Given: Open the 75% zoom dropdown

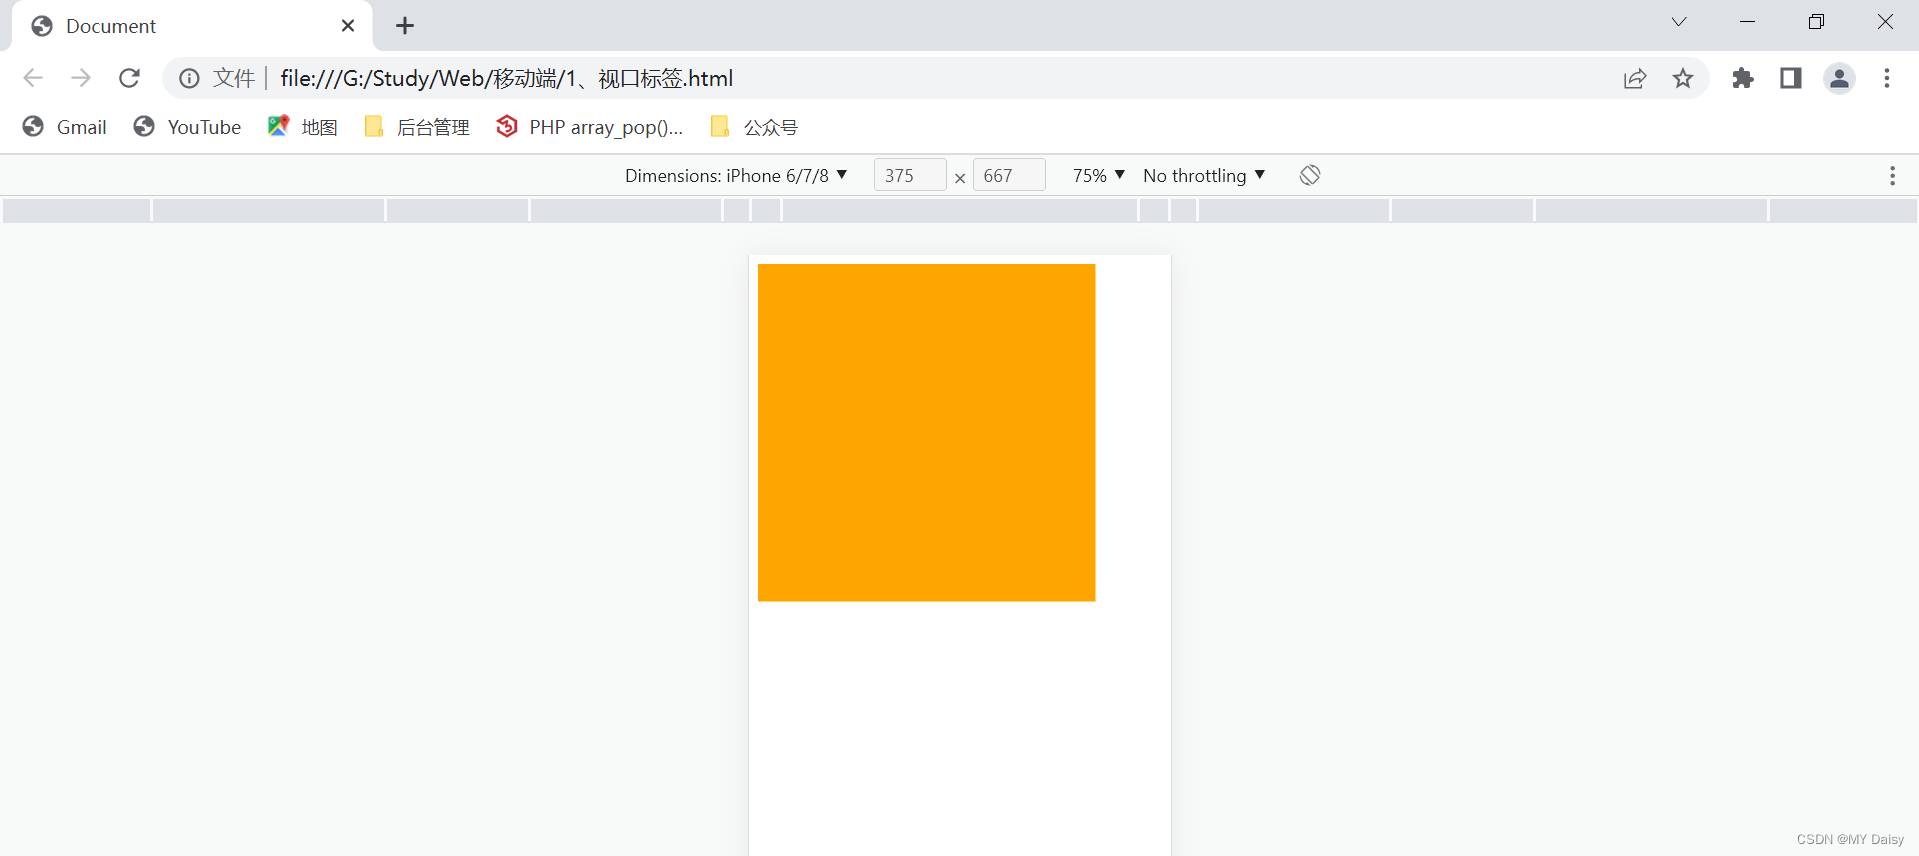Looking at the screenshot, I should 1099,176.
